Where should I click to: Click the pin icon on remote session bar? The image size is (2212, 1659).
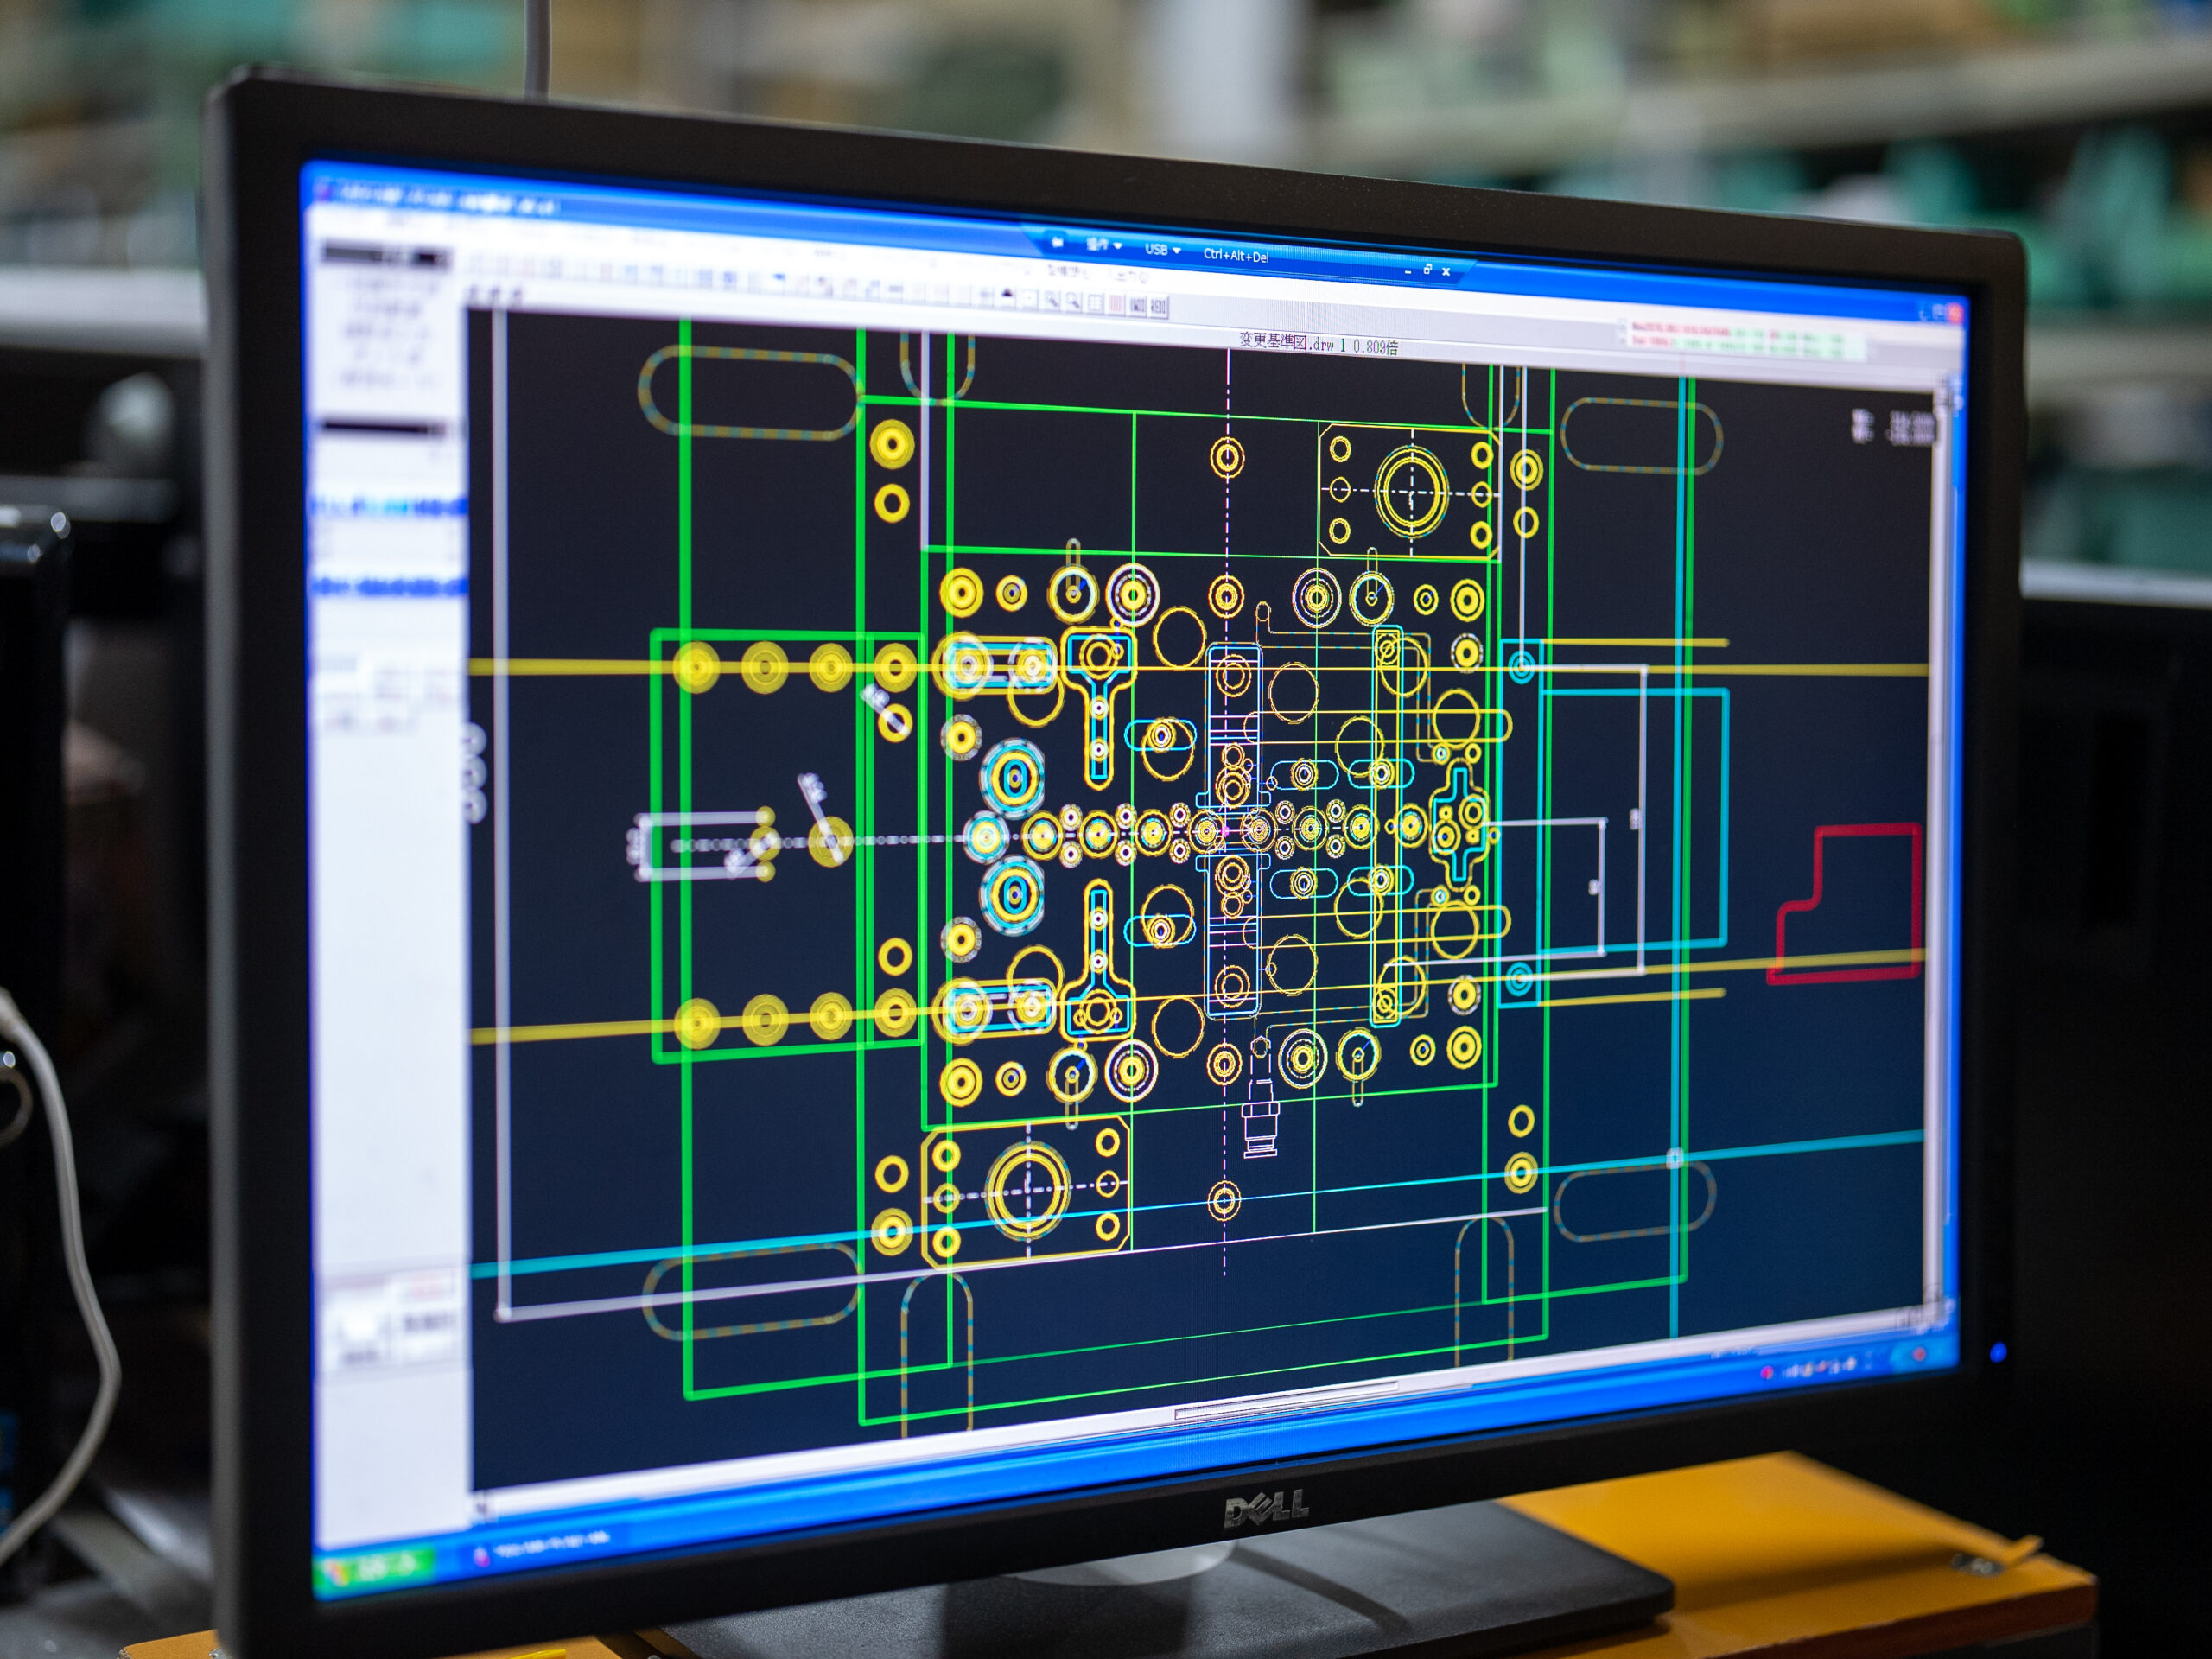(x=1056, y=242)
